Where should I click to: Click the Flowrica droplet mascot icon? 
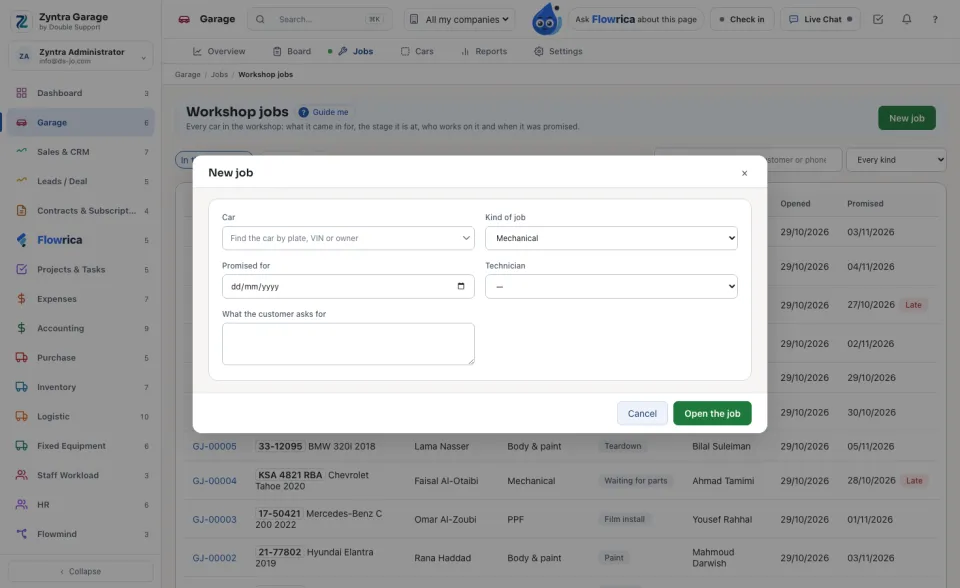tap(546, 19)
